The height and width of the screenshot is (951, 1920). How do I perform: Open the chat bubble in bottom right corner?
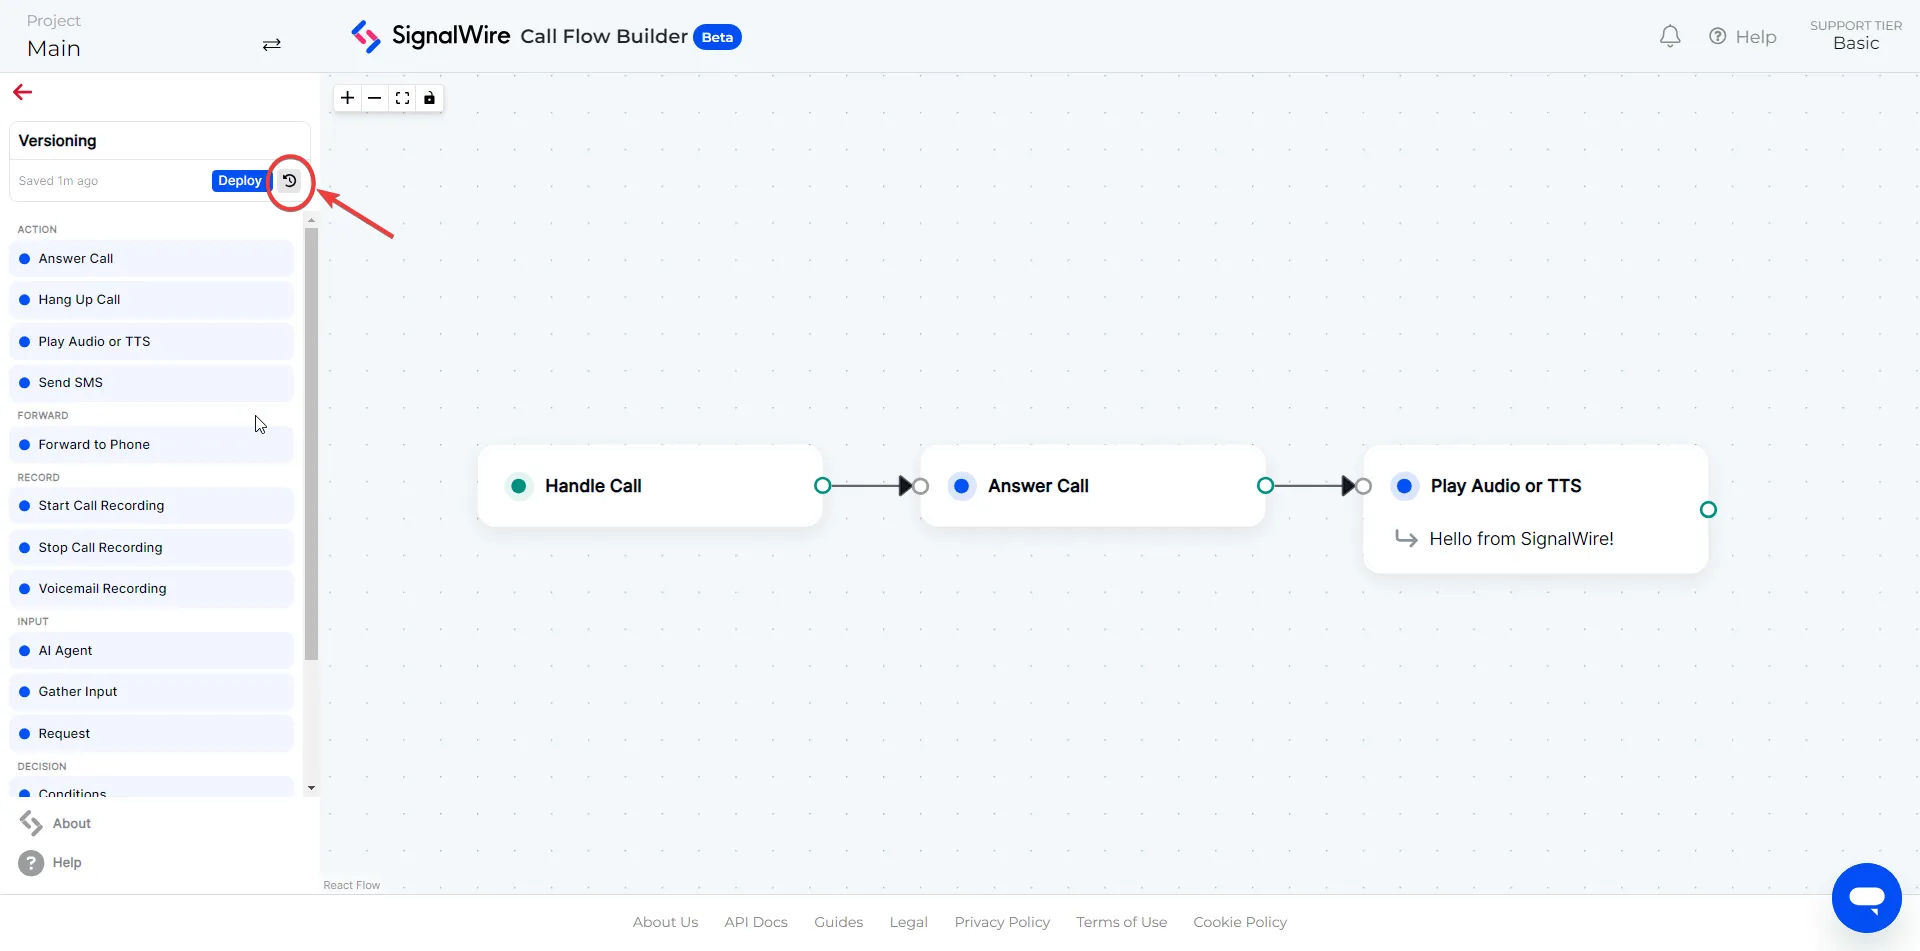click(x=1868, y=897)
